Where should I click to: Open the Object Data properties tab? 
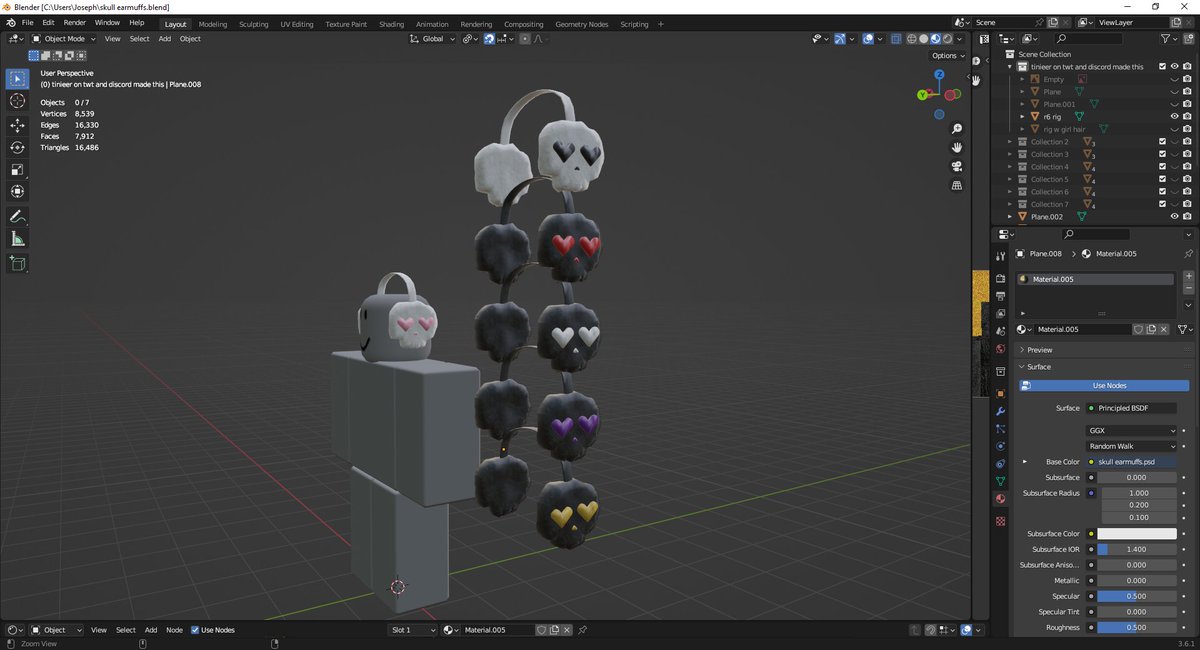1000,481
